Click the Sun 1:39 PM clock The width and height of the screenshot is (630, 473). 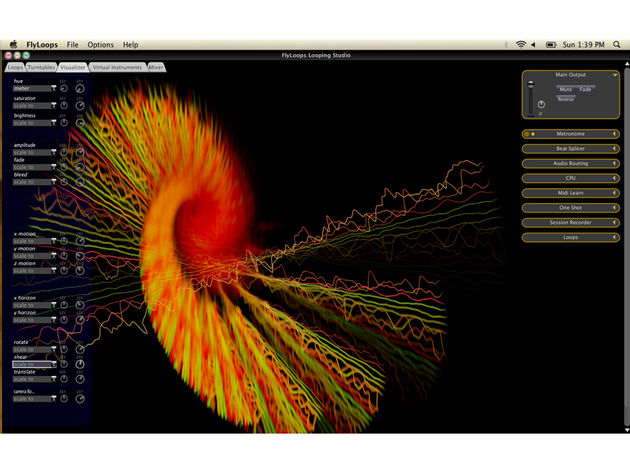(x=583, y=45)
